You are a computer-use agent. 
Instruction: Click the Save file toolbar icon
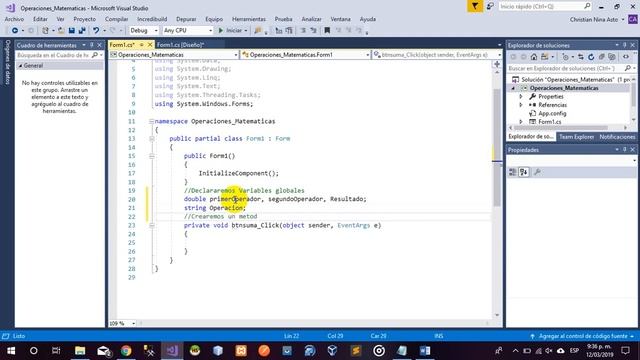click(71, 30)
